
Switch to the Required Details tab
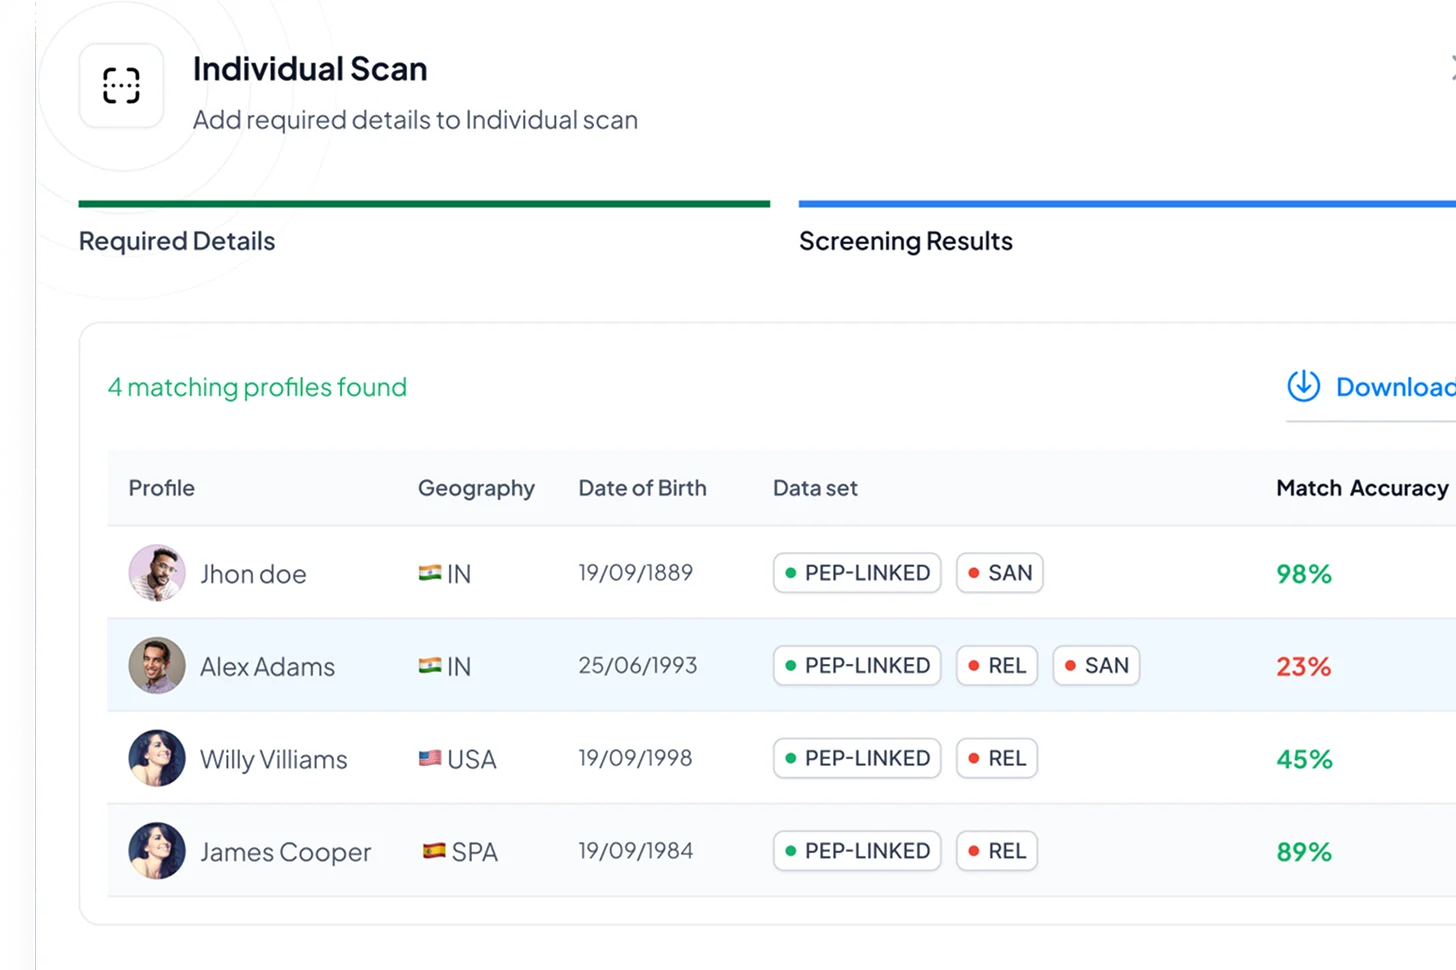(x=177, y=241)
